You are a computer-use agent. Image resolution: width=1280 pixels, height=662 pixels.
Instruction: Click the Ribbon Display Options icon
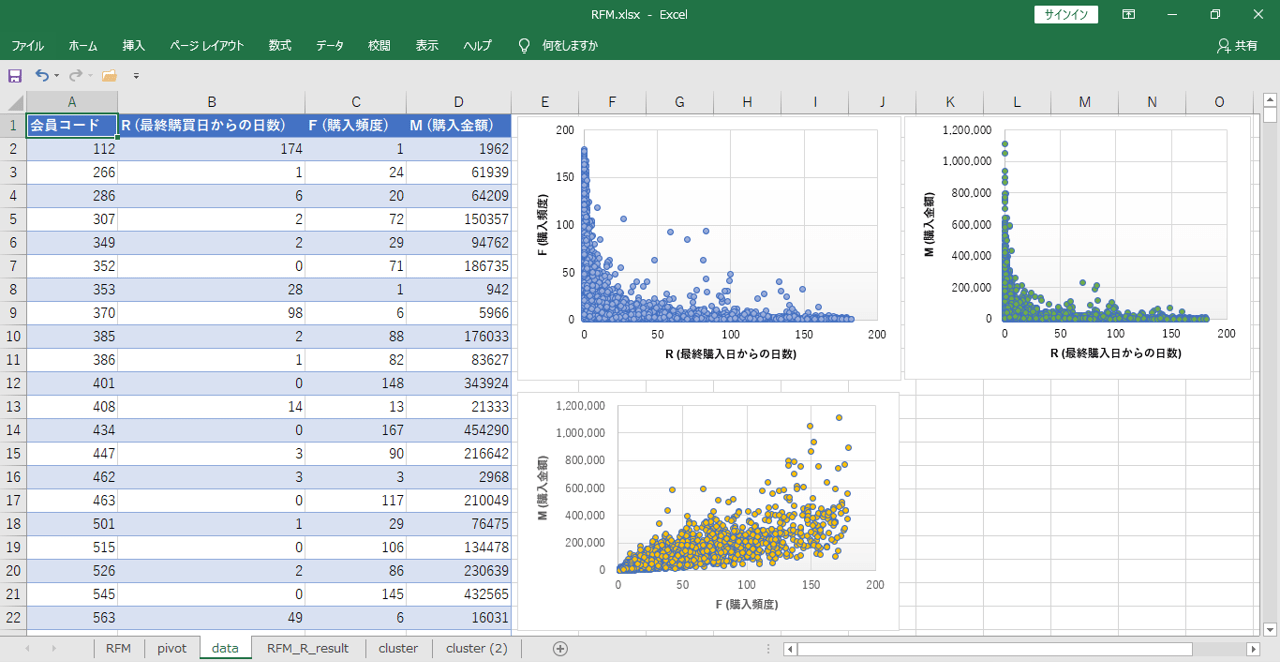pos(1128,14)
